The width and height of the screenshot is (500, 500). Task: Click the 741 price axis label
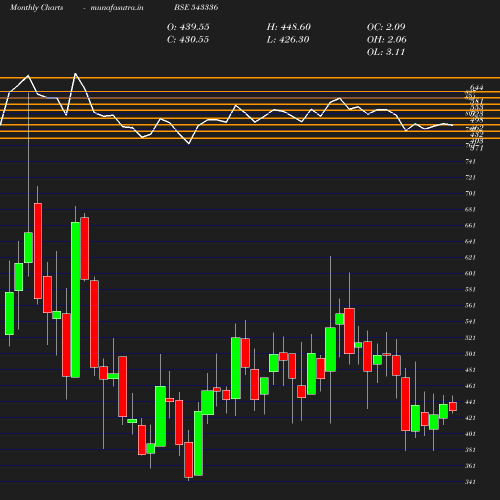click(x=470, y=162)
